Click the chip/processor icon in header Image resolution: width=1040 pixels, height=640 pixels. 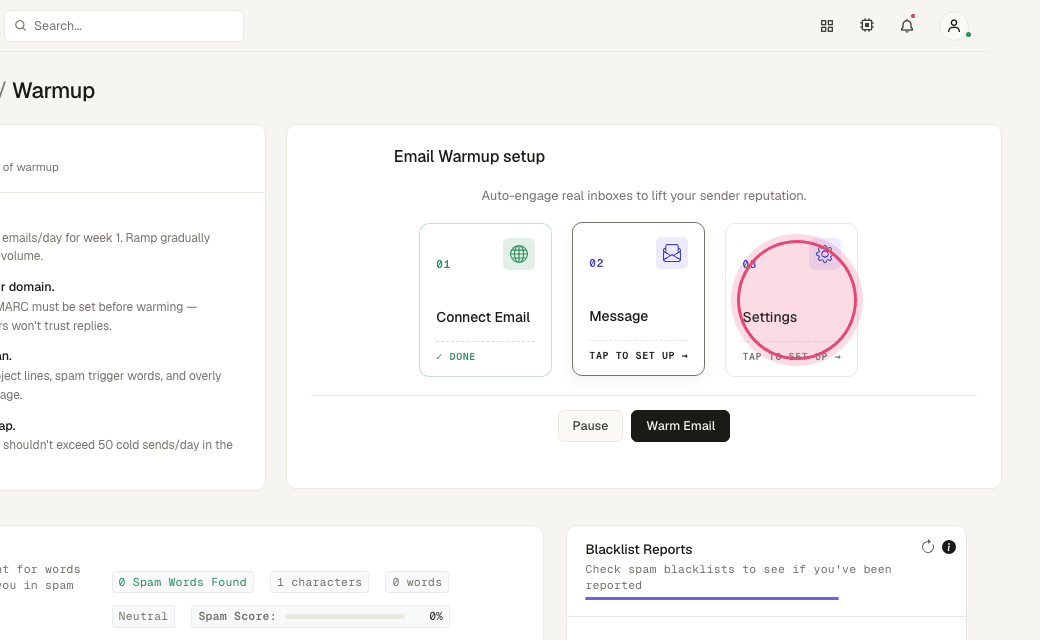coord(866,25)
